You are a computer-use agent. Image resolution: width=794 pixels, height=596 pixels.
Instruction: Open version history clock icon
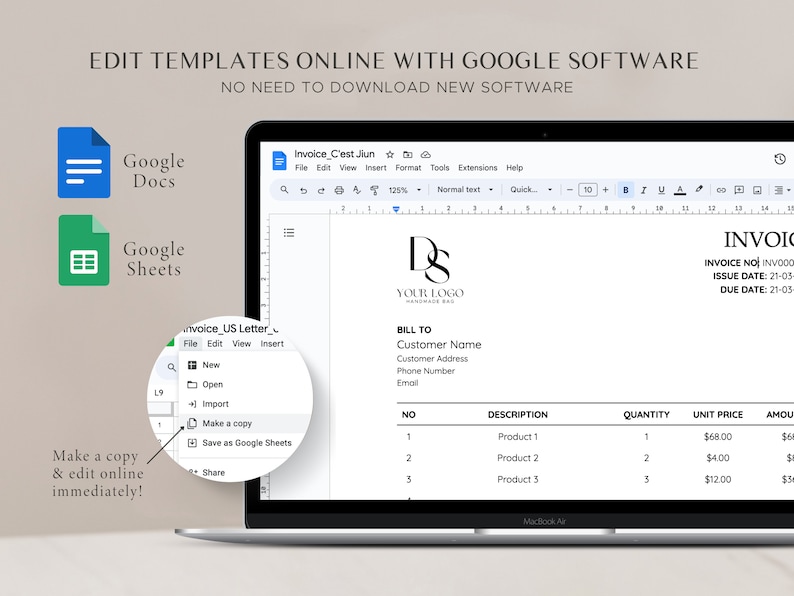pyautogui.click(x=780, y=159)
